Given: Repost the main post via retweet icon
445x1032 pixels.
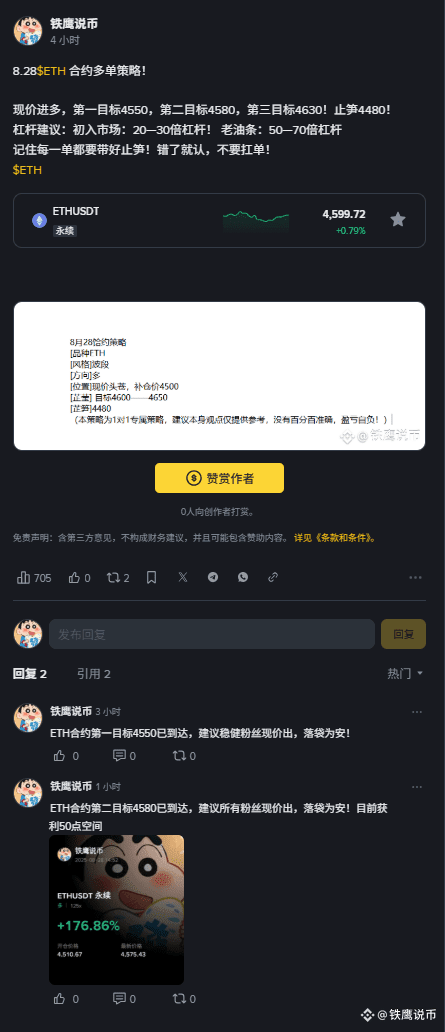Looking at the screenshot, I should point(118,578).
